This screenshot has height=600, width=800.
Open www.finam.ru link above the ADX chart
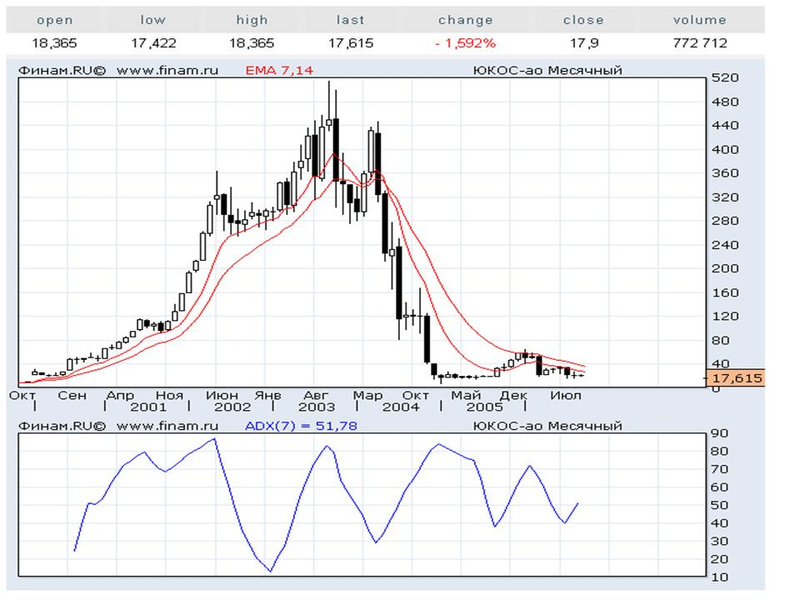[x=169, y=426]
